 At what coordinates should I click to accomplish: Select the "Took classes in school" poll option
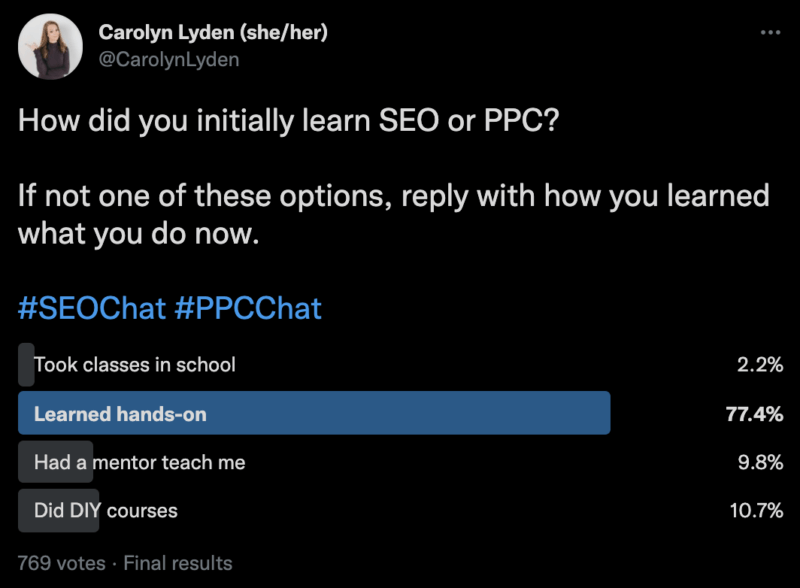tap(135, 364)
